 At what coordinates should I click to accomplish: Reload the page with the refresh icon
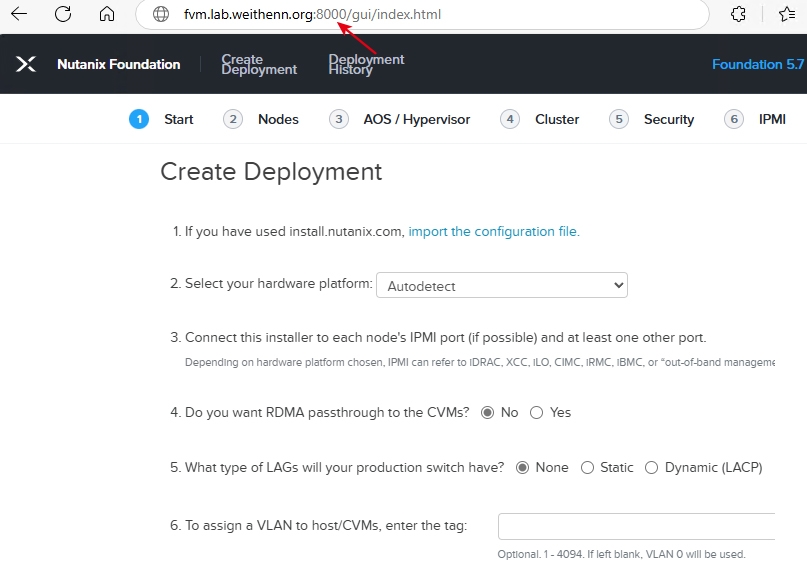pos(63,14)
